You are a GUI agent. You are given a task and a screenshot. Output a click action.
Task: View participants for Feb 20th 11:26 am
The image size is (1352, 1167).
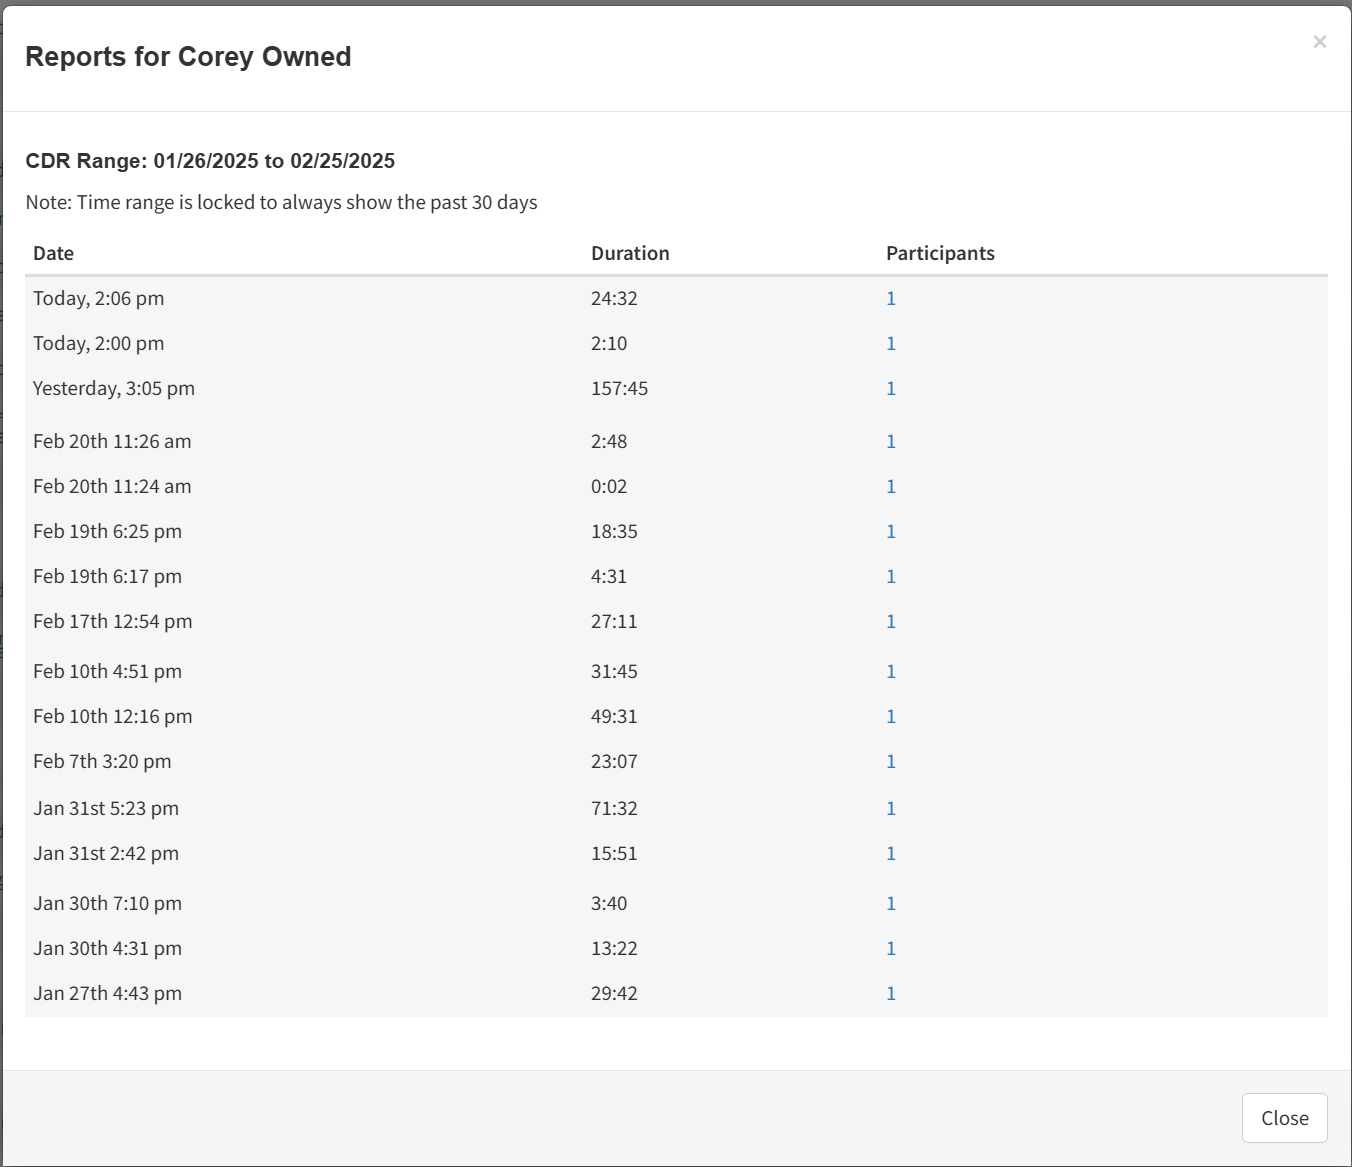[891, 442]
